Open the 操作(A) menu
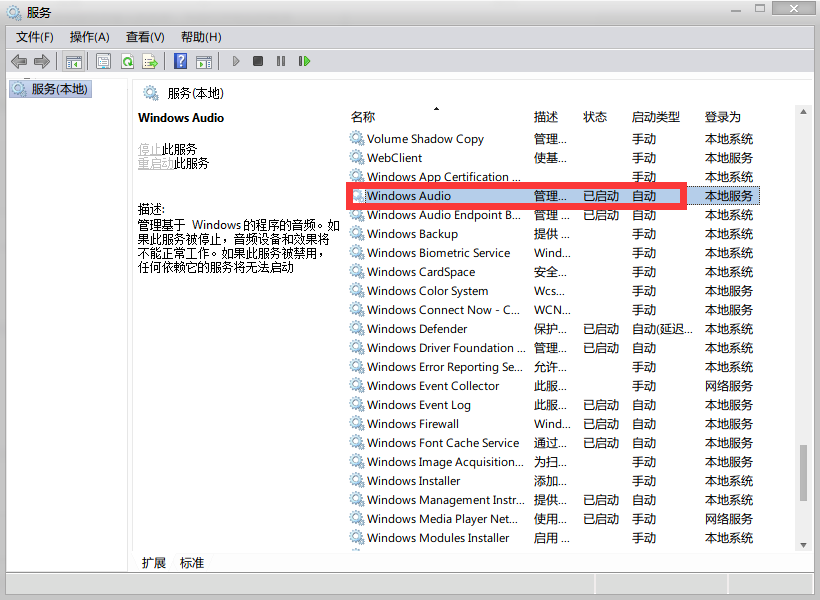The height and width of the screenshot is (600, 820). point(89,37)
